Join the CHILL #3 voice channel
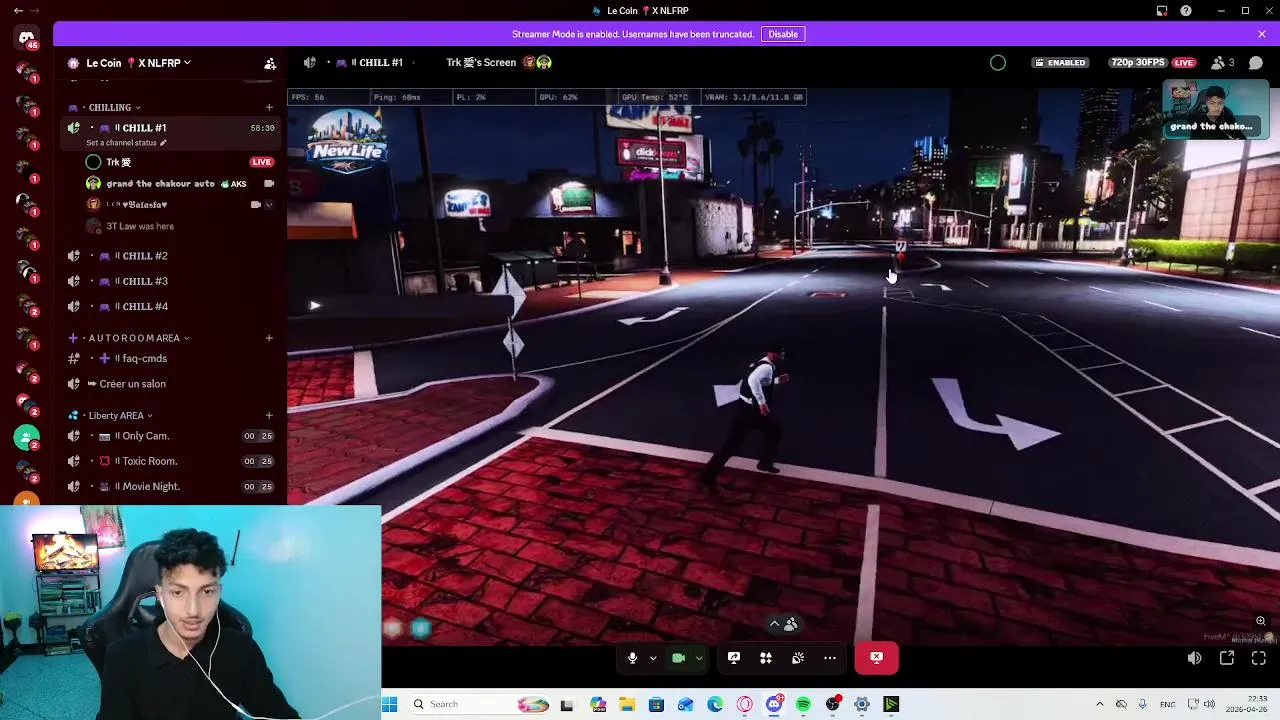1280x720 pixels. point(170,281)
